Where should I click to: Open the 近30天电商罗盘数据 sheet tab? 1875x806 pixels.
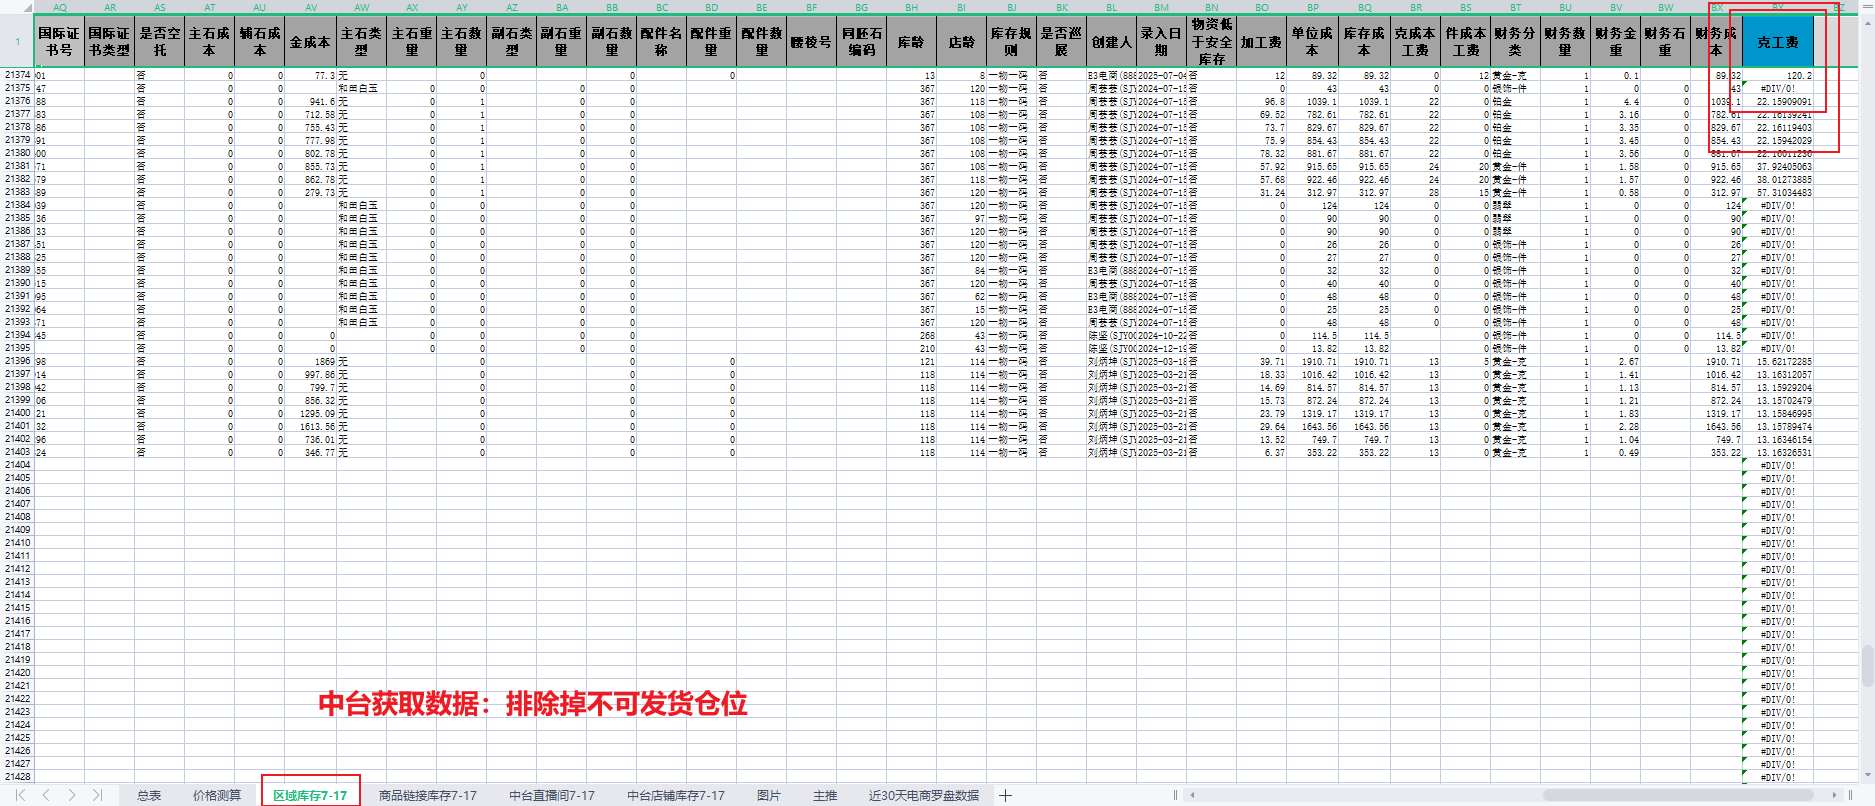(x=923, y=796)
